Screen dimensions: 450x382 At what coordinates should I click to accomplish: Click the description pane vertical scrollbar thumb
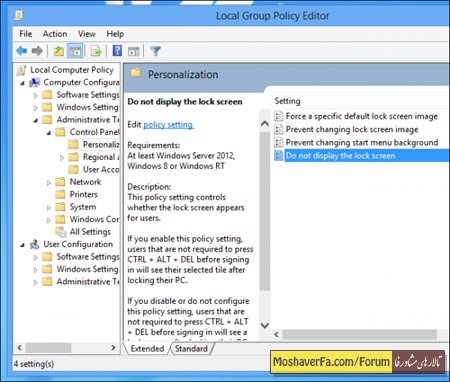(265, 211)
